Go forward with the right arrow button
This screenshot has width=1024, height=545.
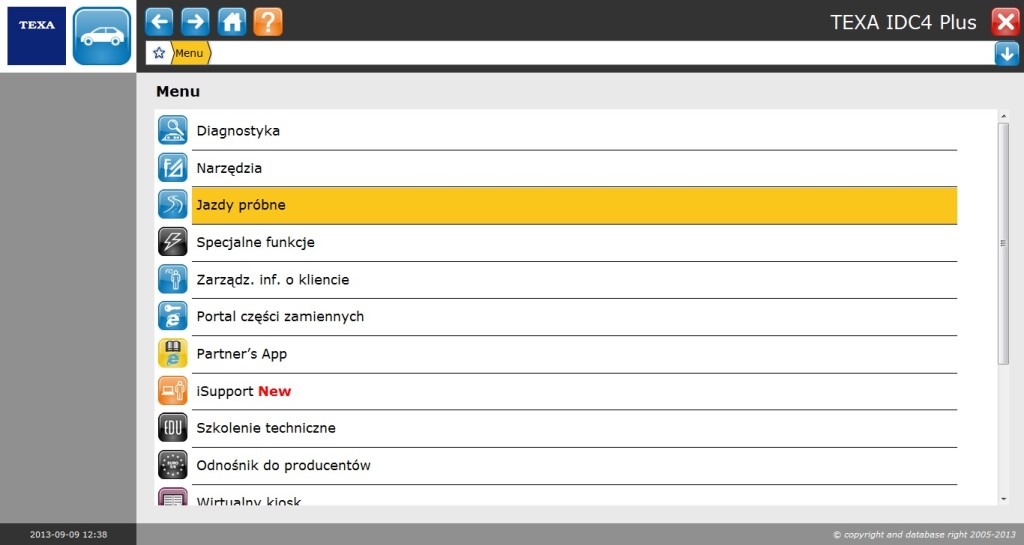[x=195, y=22]
